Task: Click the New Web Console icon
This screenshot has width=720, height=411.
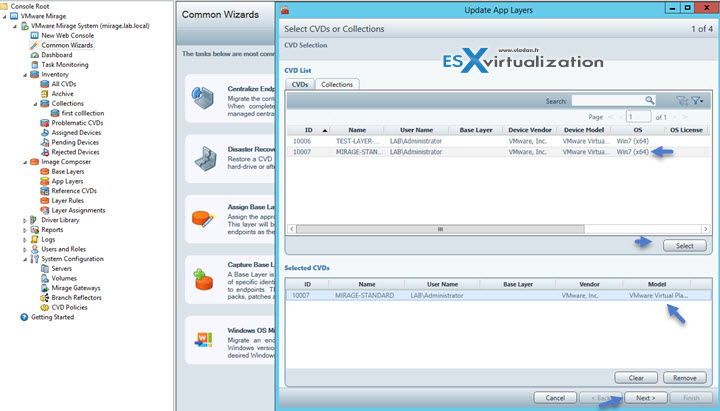Action: (34, 35)
